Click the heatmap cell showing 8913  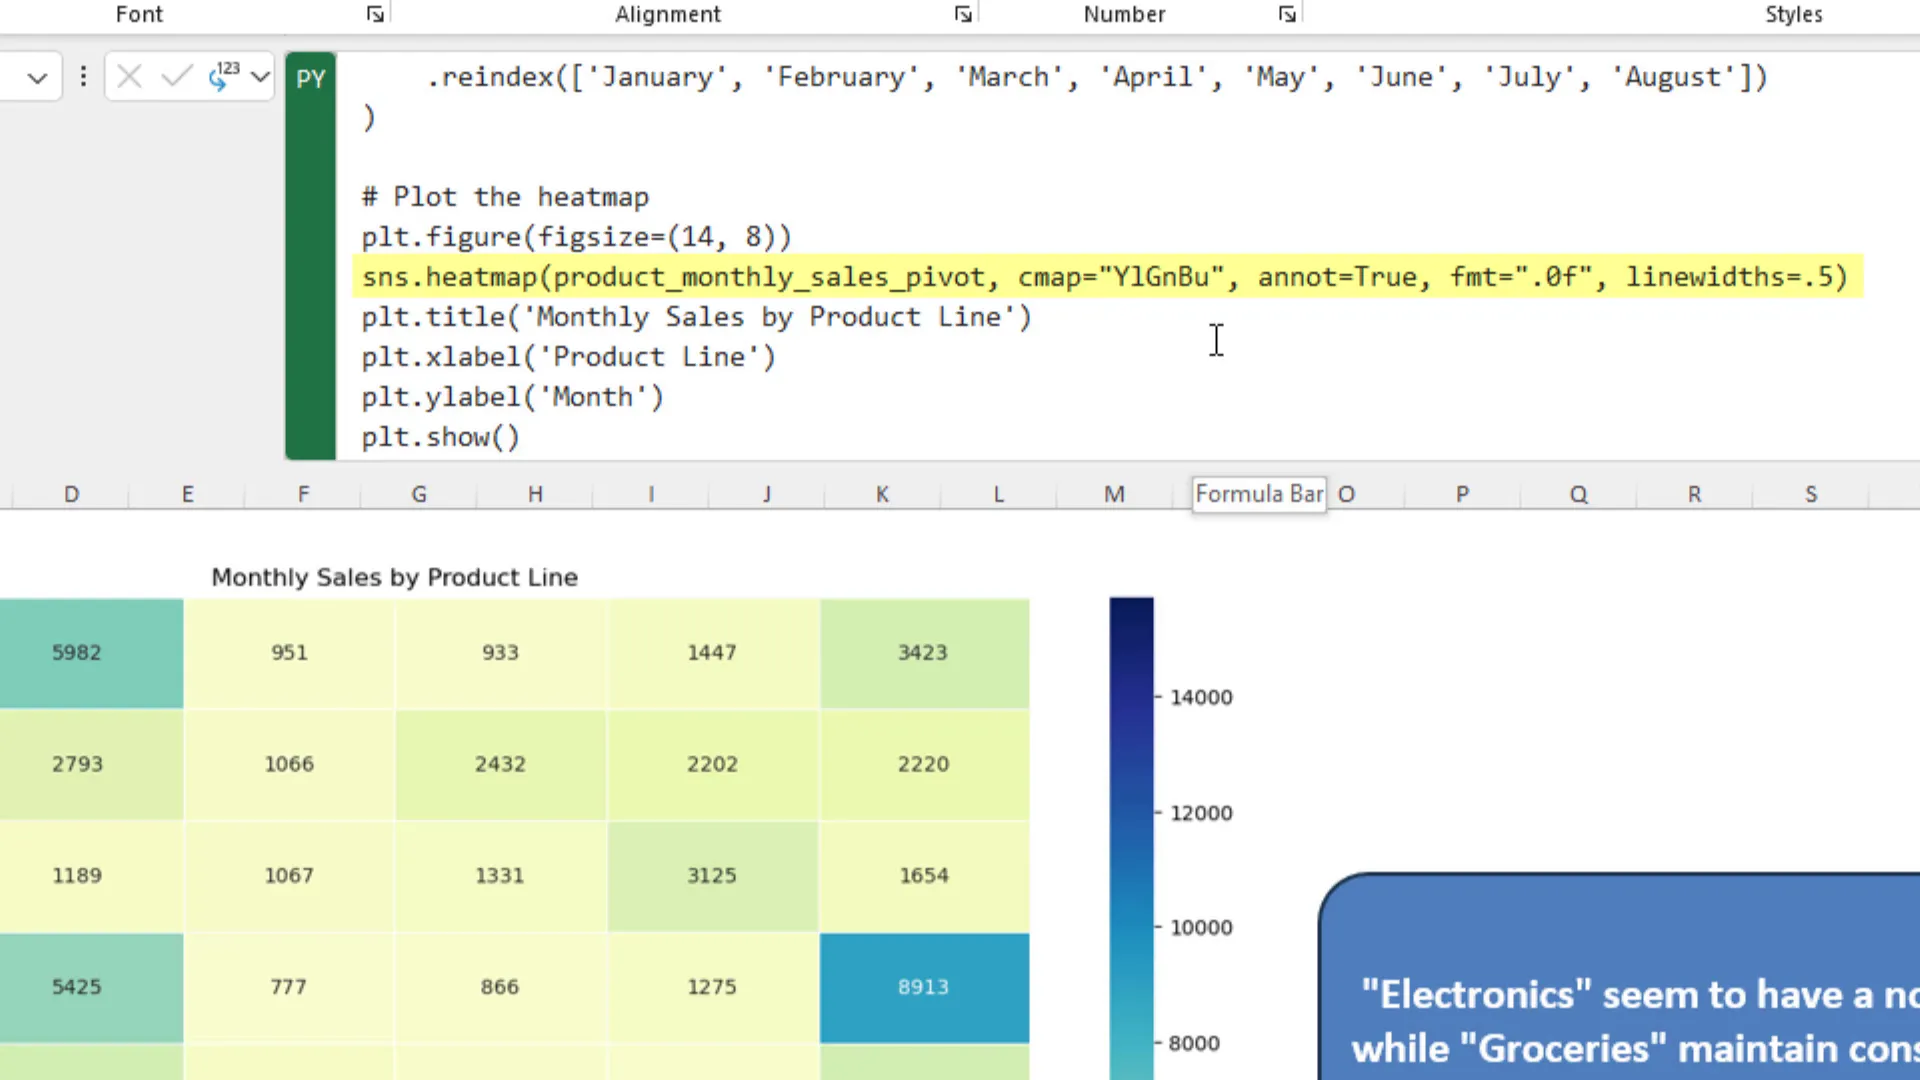923,987
